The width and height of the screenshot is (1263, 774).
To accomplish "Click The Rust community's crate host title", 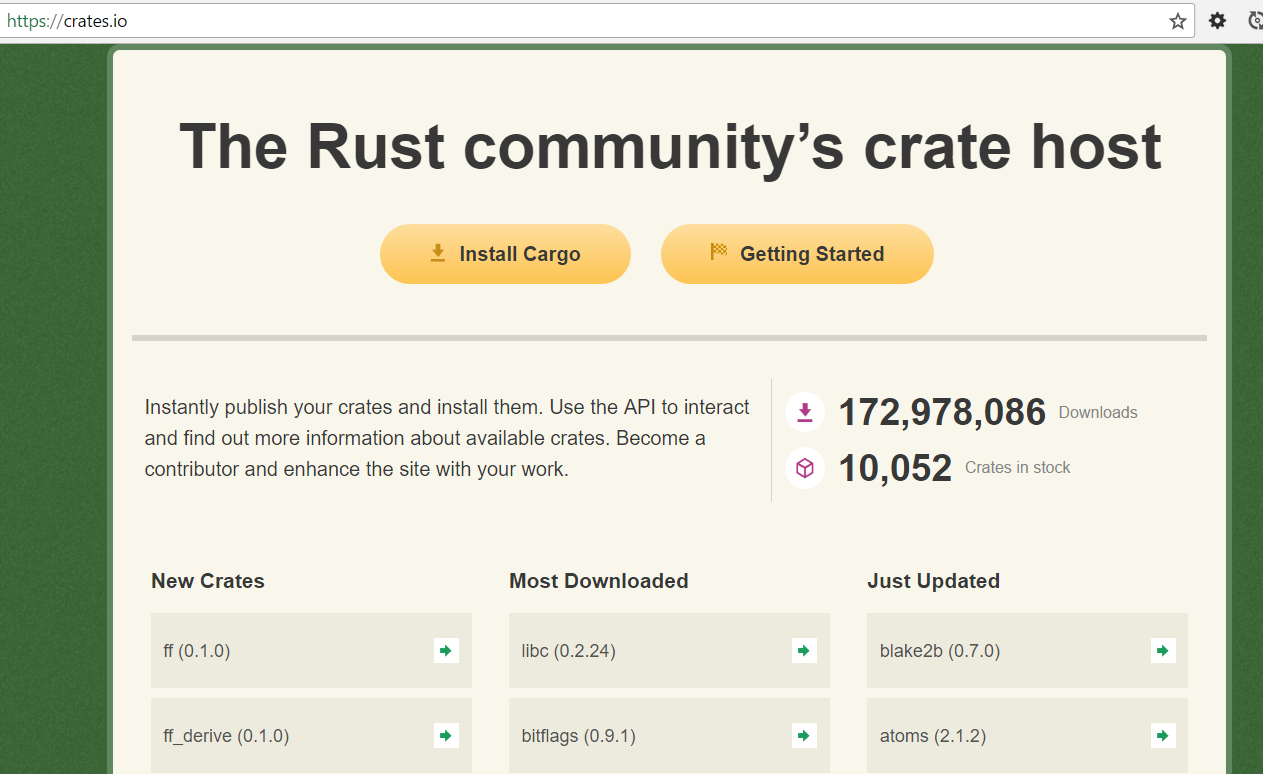I will tap(670, 147).
